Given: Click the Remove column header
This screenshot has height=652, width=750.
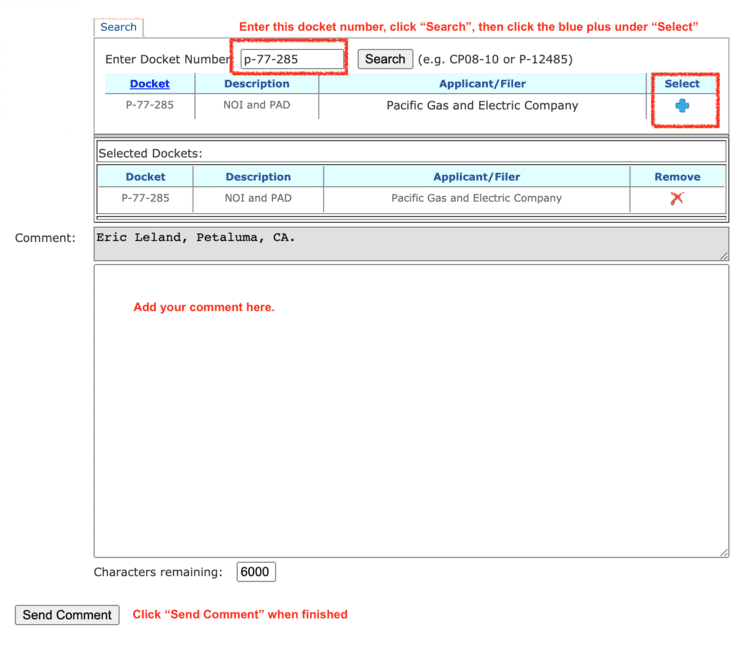Looking at the screenshot, I should pos(677,177).
